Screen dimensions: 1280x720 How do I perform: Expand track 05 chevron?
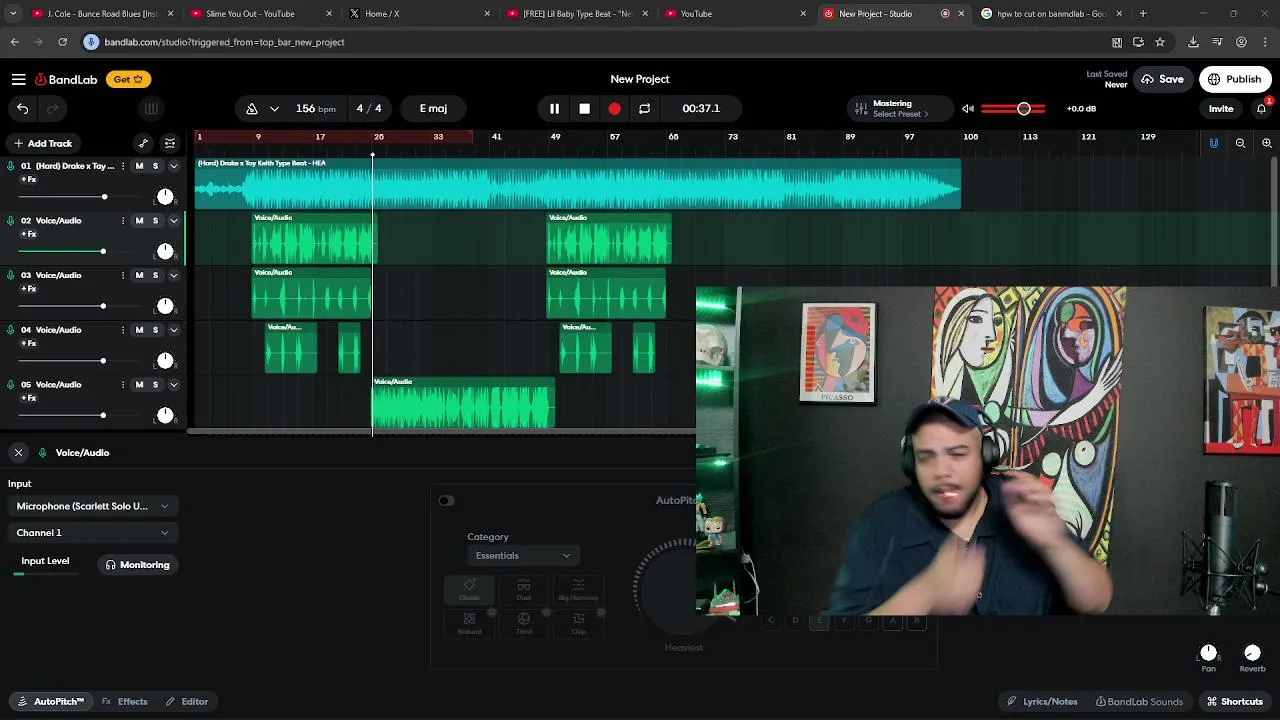(173, 385)
